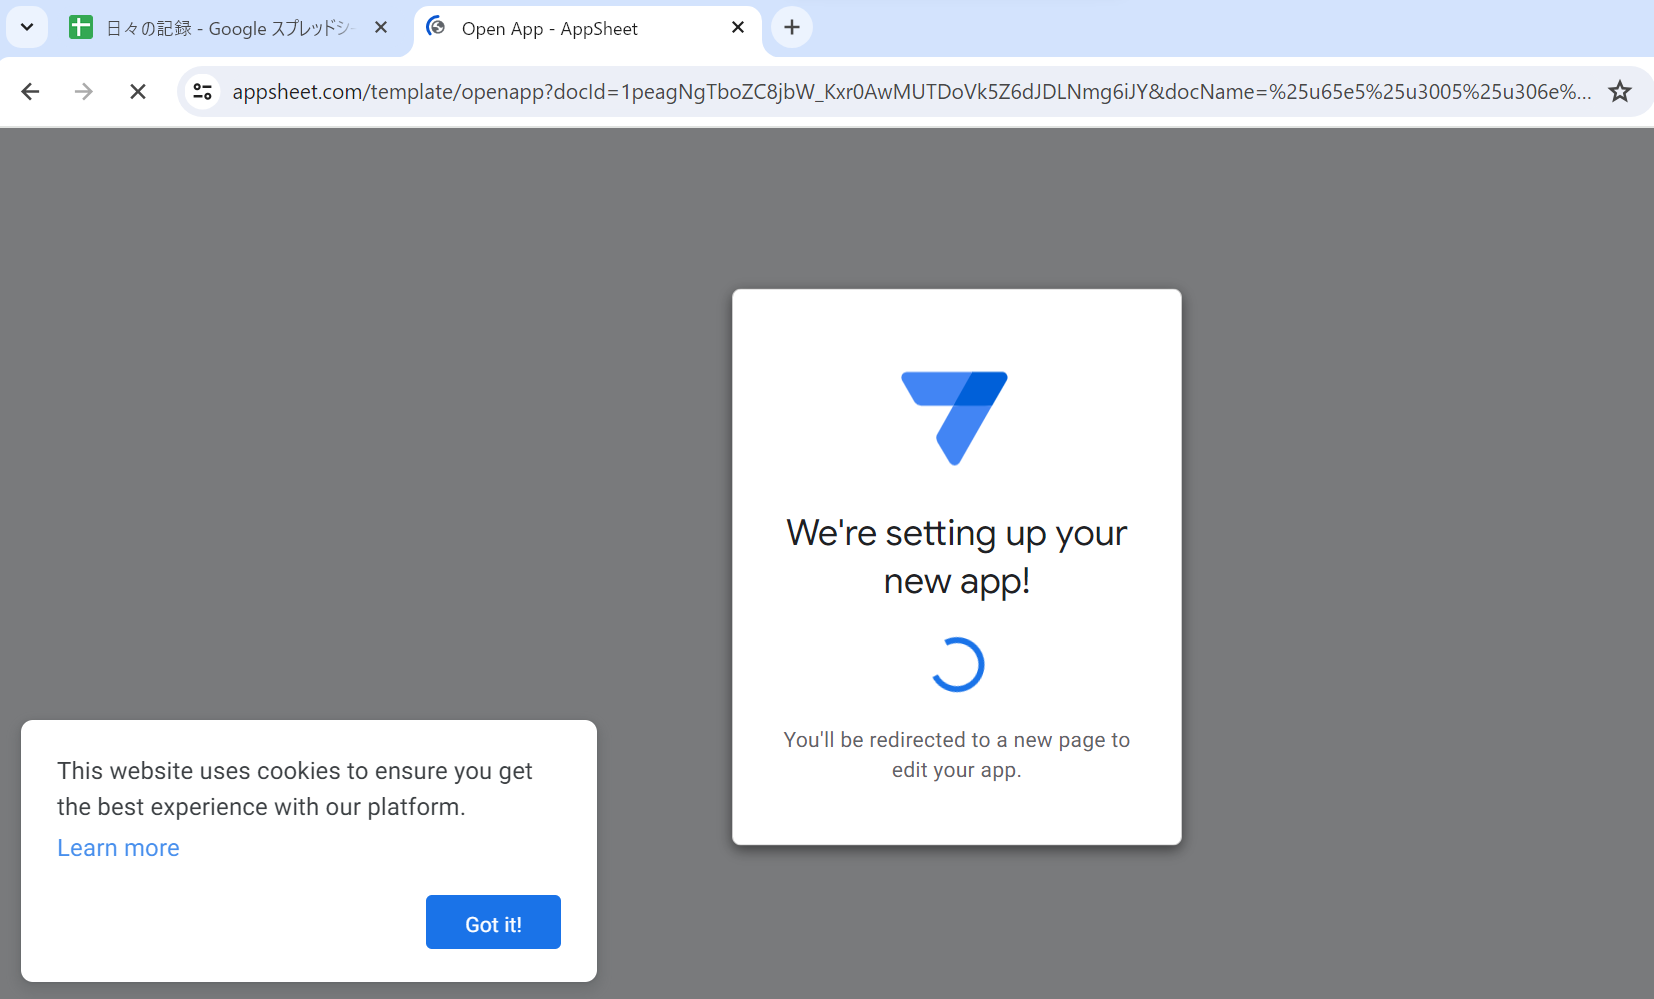Close the 日々の記録 Google Sheets tab

381,28
